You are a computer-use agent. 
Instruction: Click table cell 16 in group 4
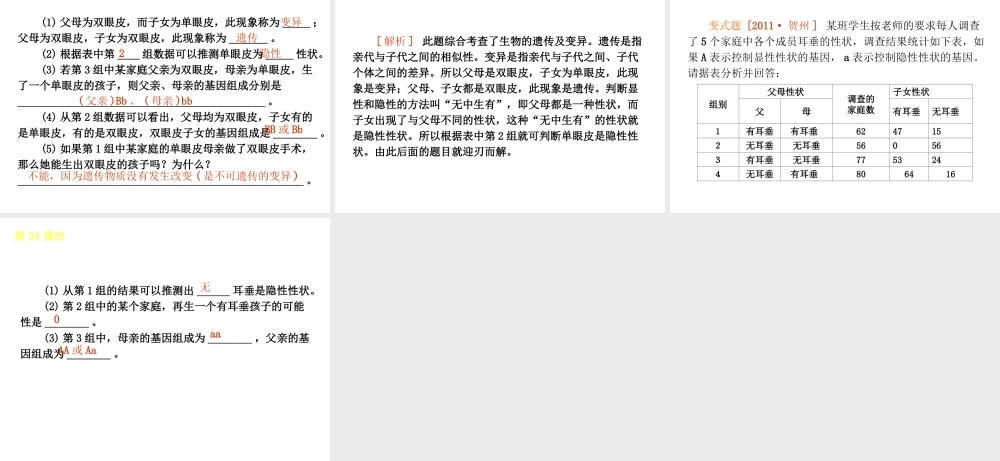951,173
